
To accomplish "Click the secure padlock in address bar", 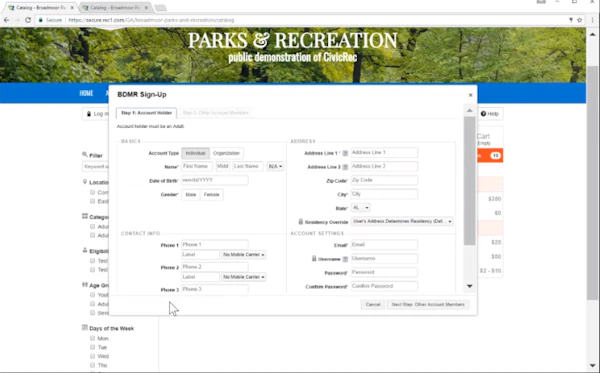I will click(x=40, y=20).
